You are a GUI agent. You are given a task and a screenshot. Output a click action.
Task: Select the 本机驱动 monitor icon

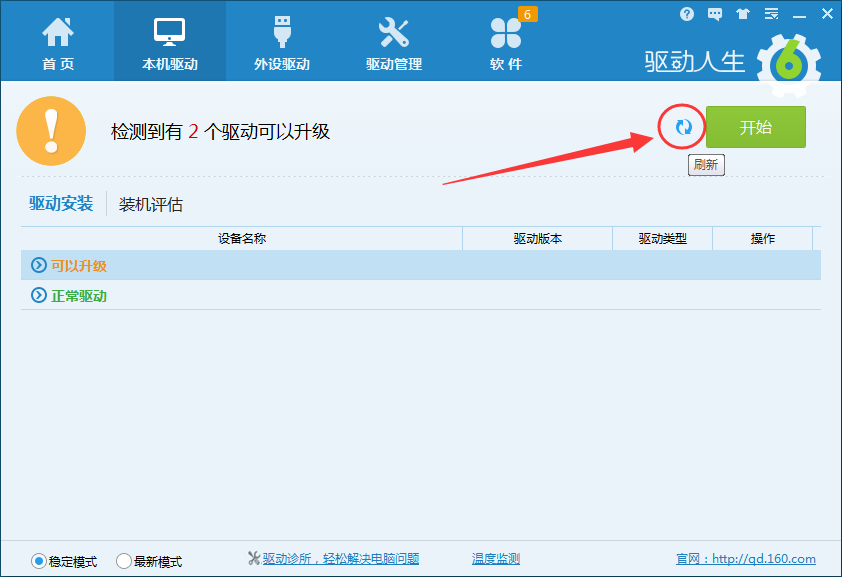167,40
